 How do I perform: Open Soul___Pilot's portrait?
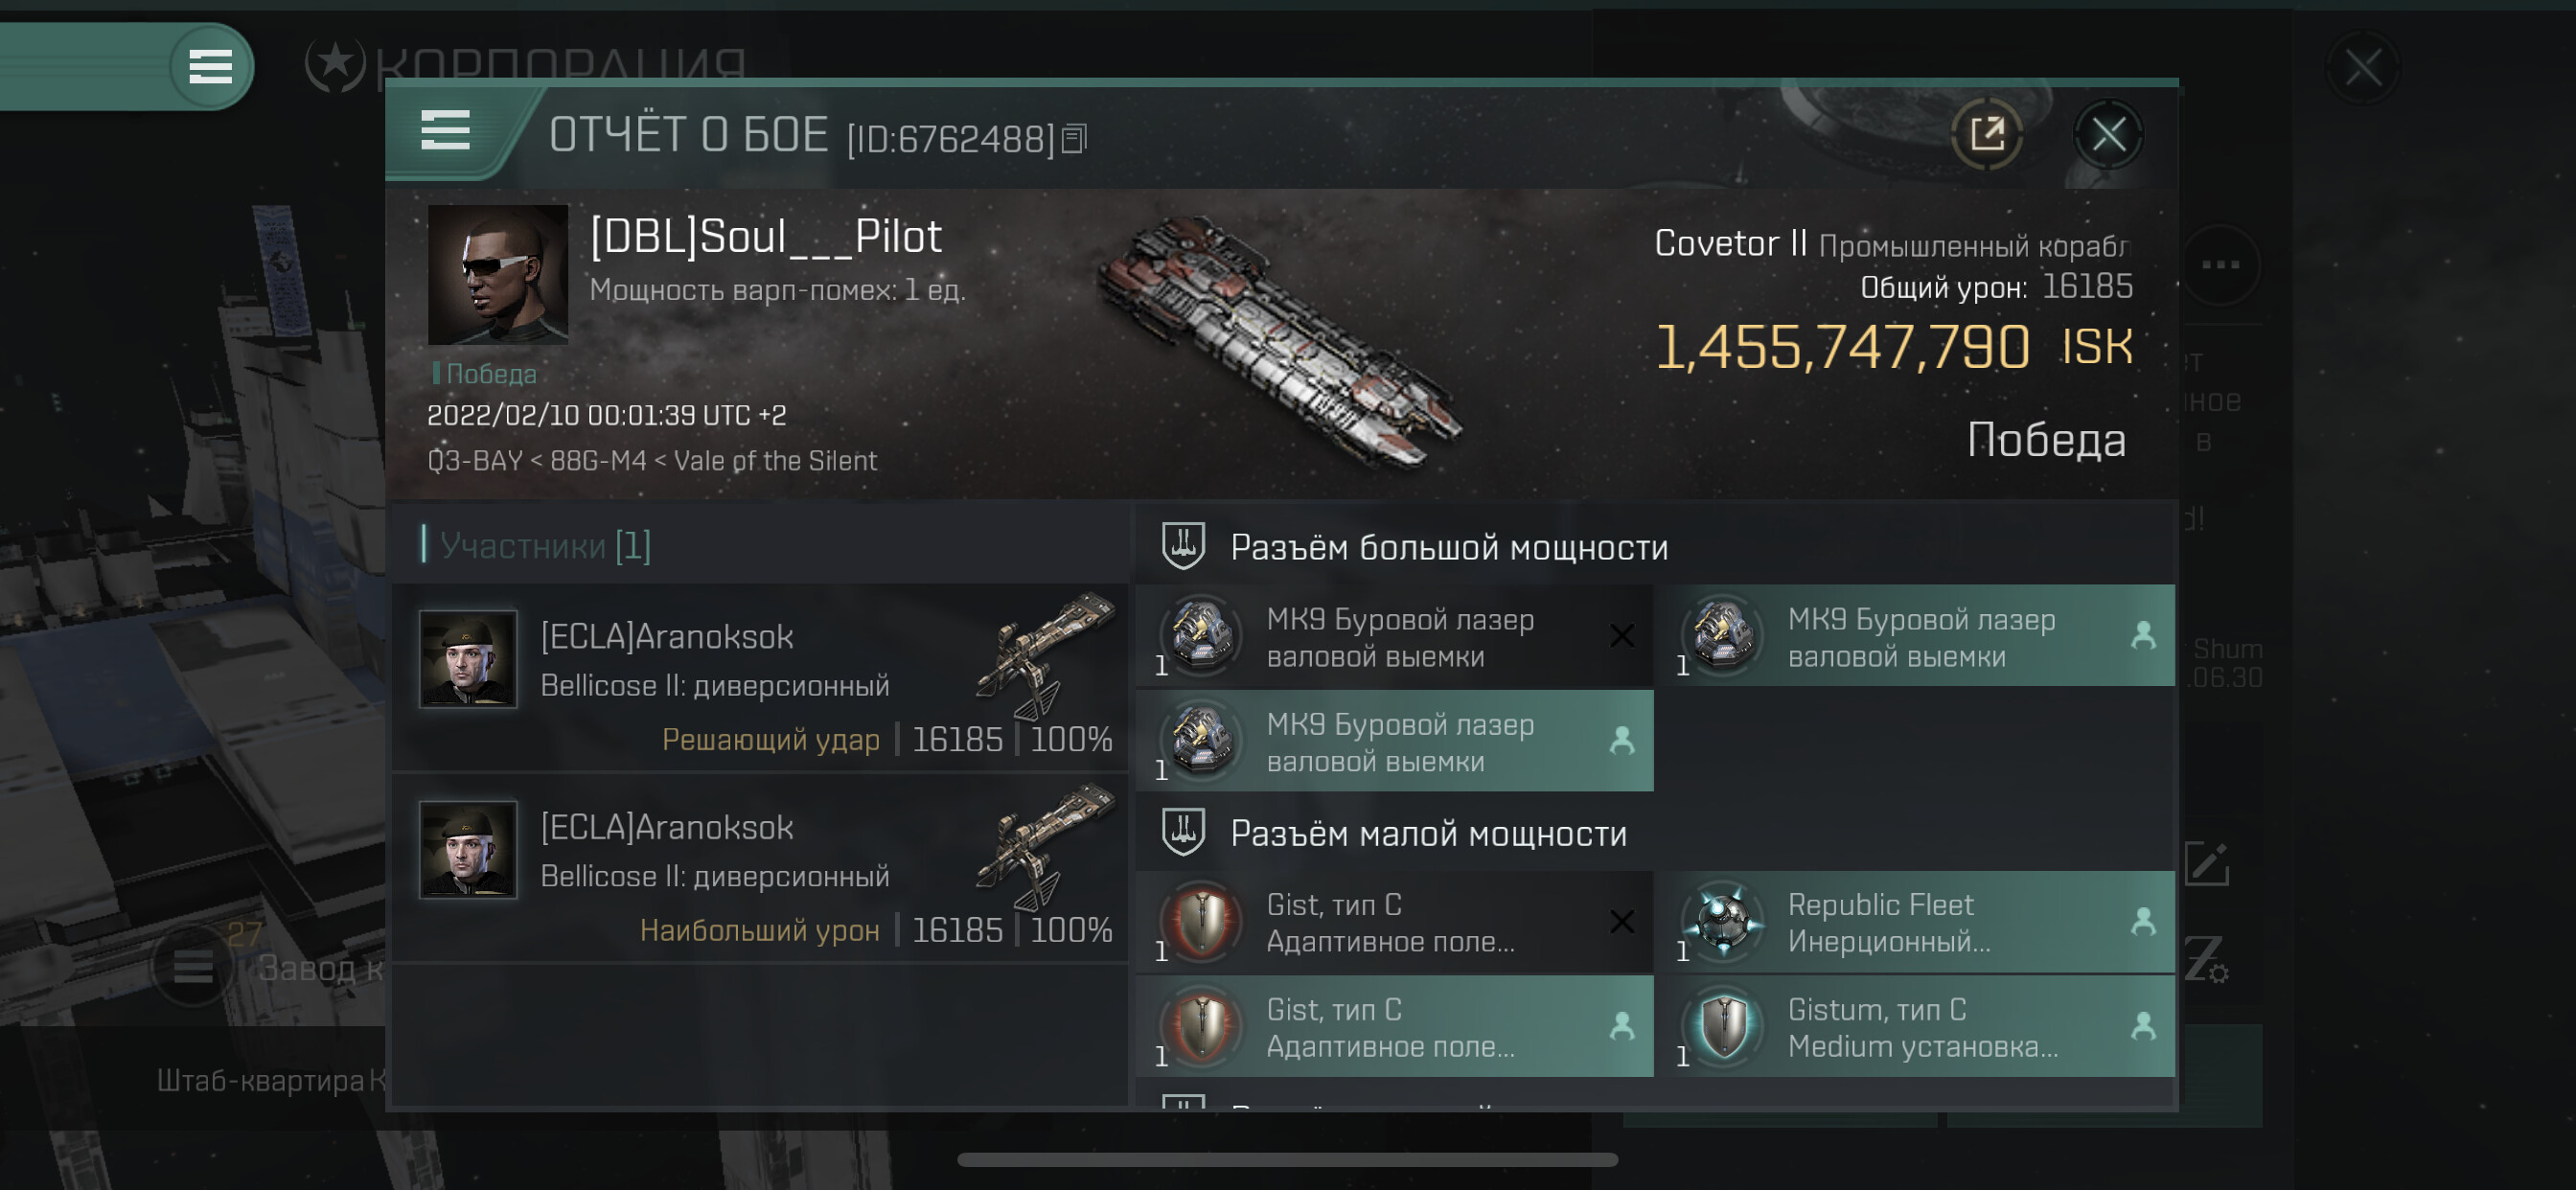497,274
